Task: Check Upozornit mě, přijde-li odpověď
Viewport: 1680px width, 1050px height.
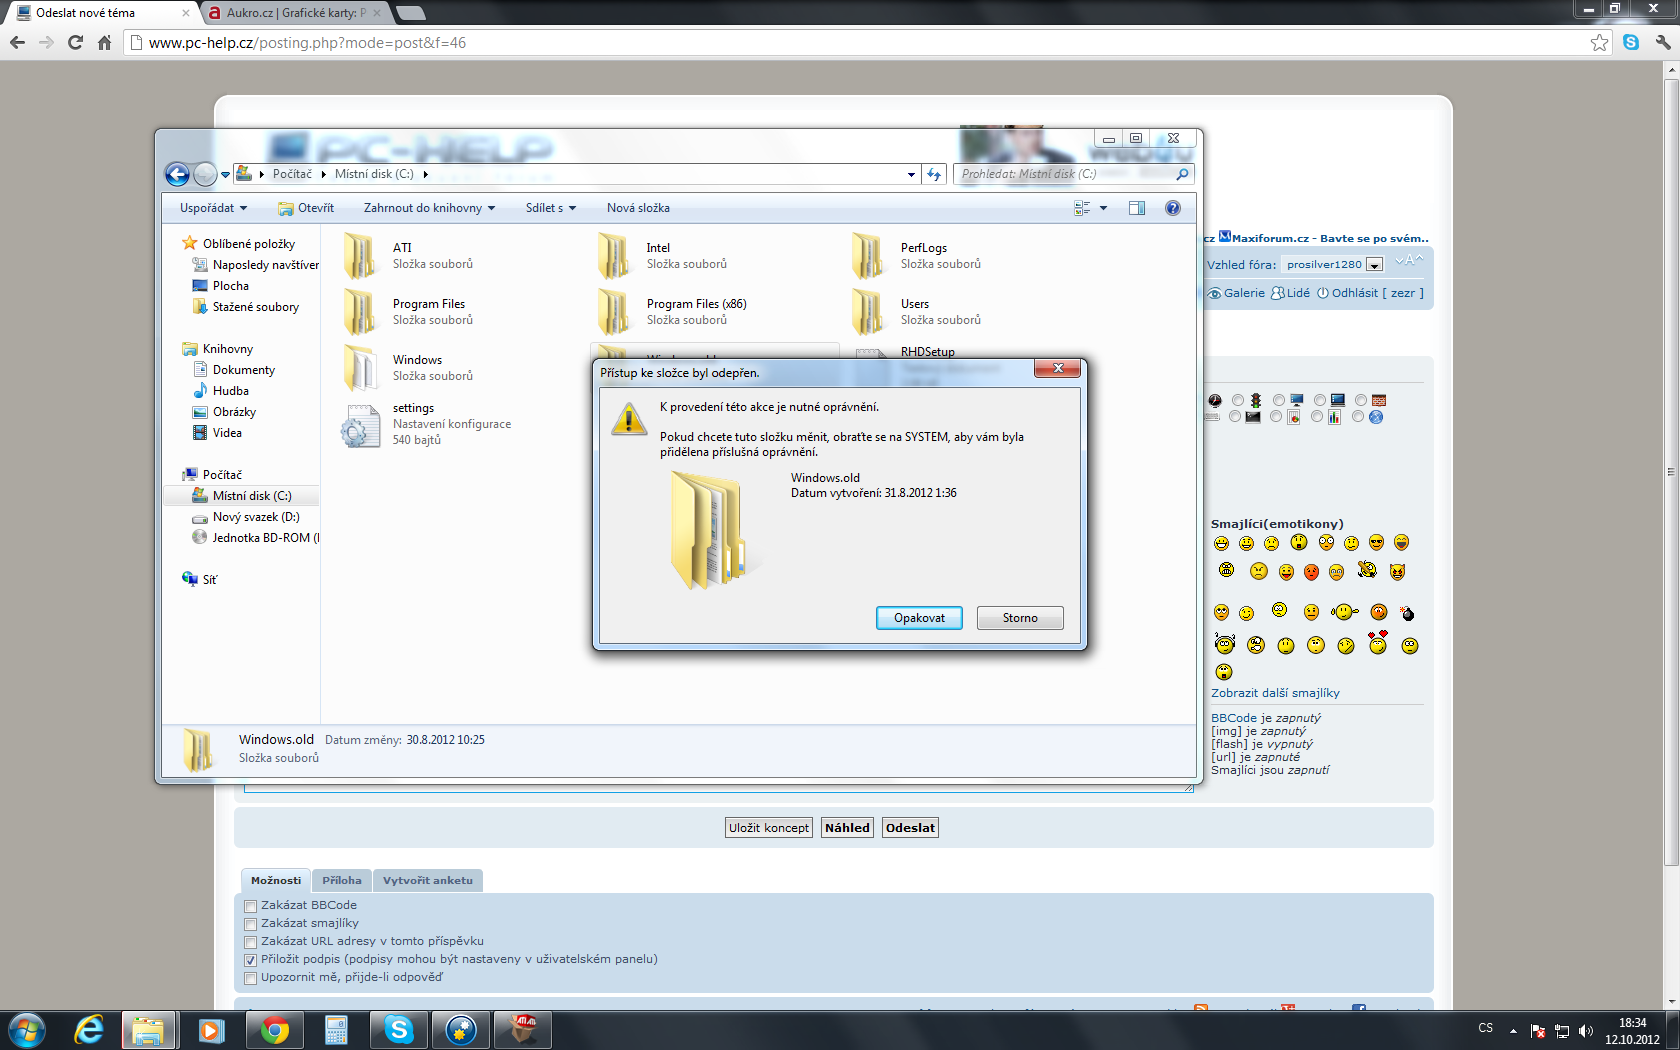Action: click(x=251, y=978)
